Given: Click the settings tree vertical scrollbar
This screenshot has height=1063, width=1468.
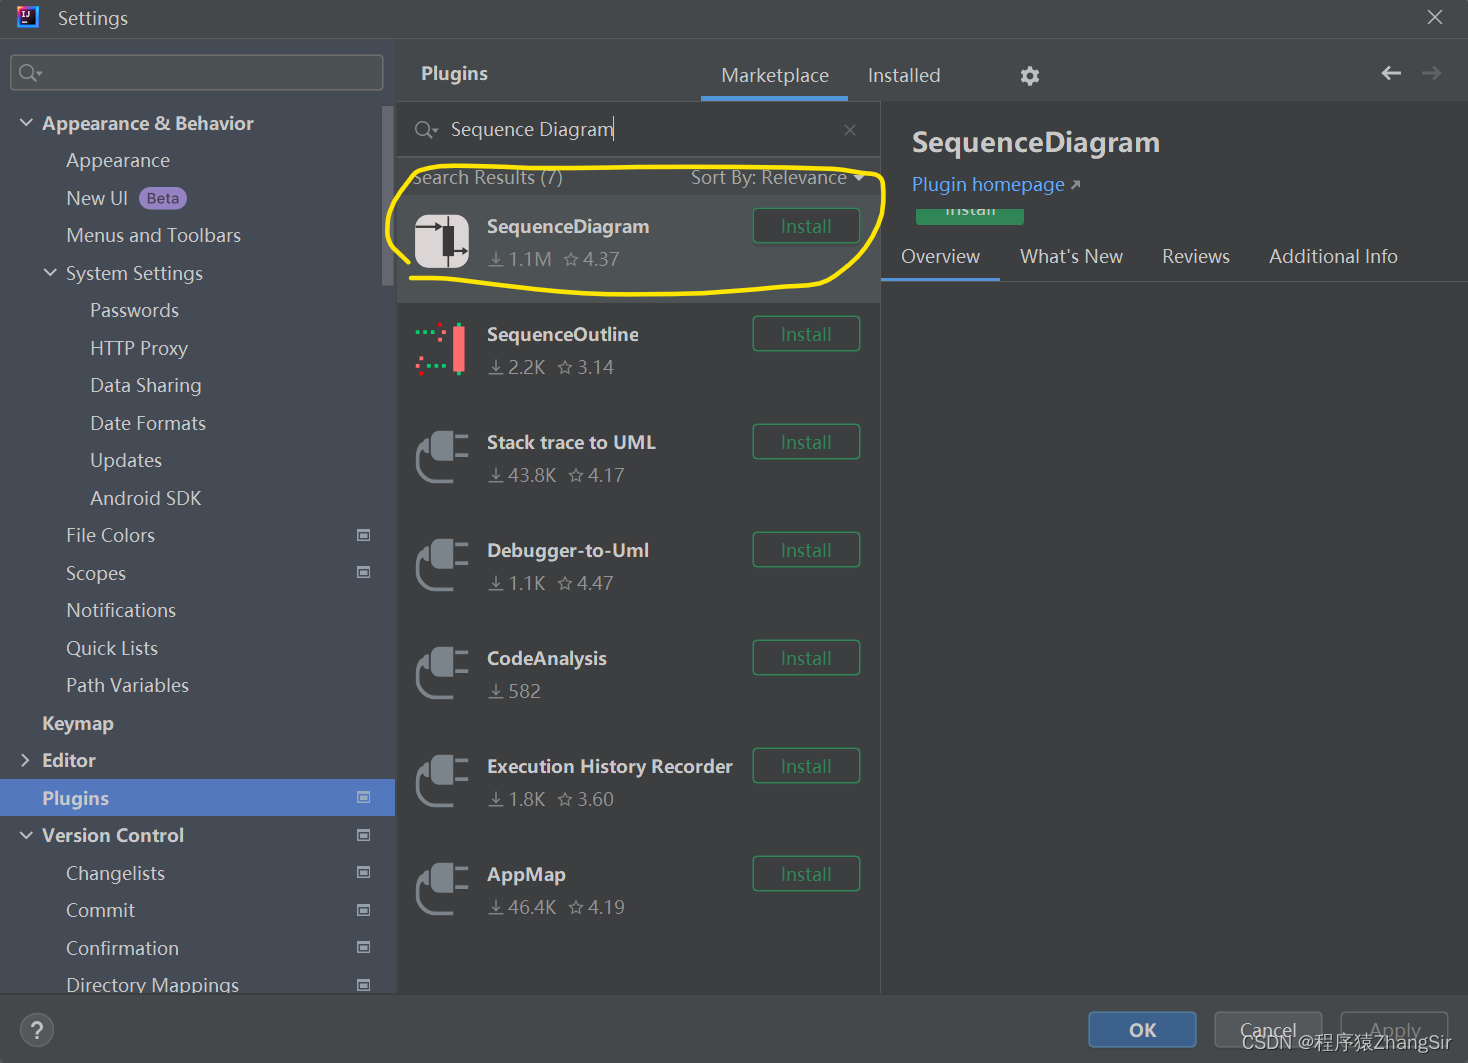Looking at the screenshot, I should (388, 196).
